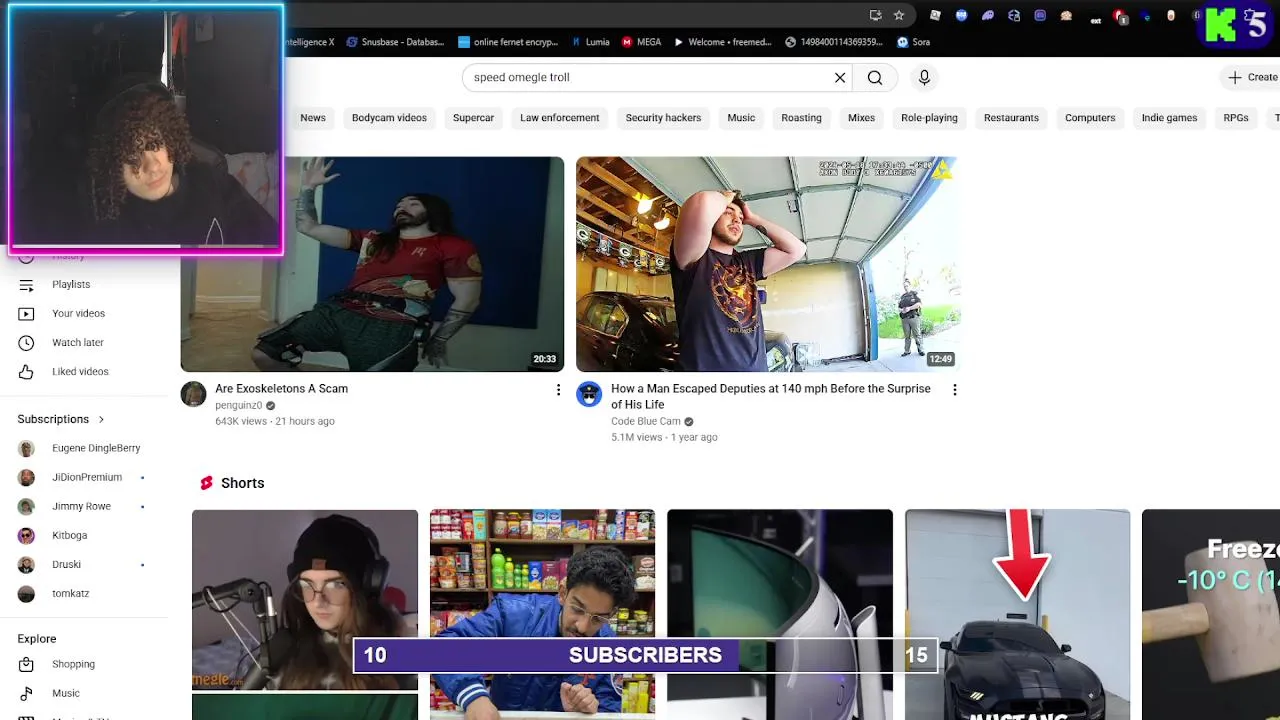The height and width of the screenshot is (720, 1280).
Task: Click the 'ext' browser extension icon
Action: [x=1095, y=20]
